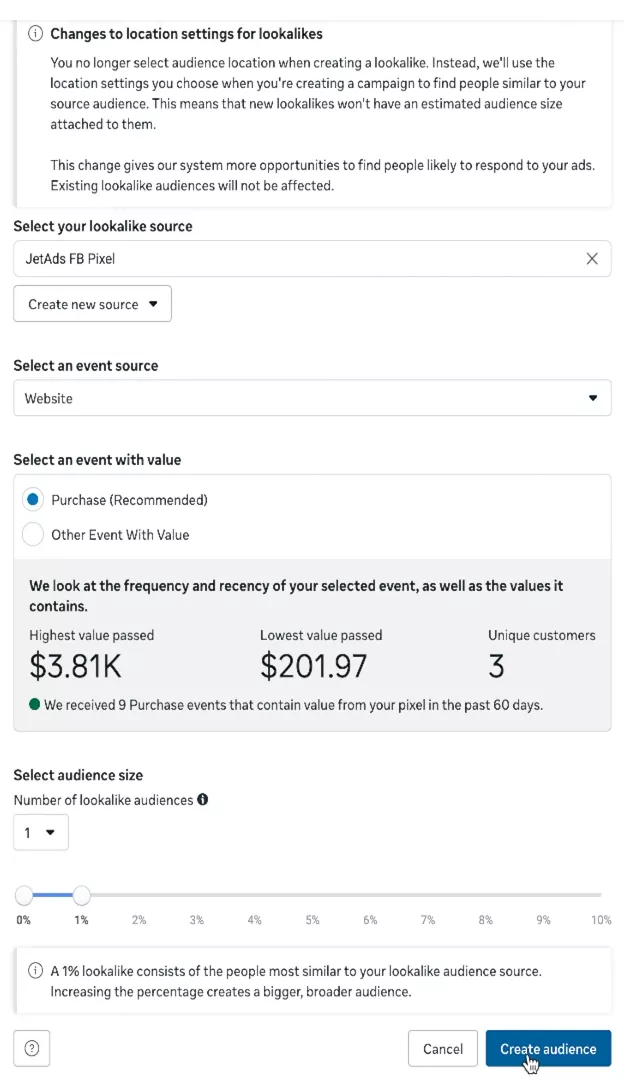The height and width of the screenshot is (1078, 624).
Task: Choose Other Event With Value
Action: coord(32,534)
